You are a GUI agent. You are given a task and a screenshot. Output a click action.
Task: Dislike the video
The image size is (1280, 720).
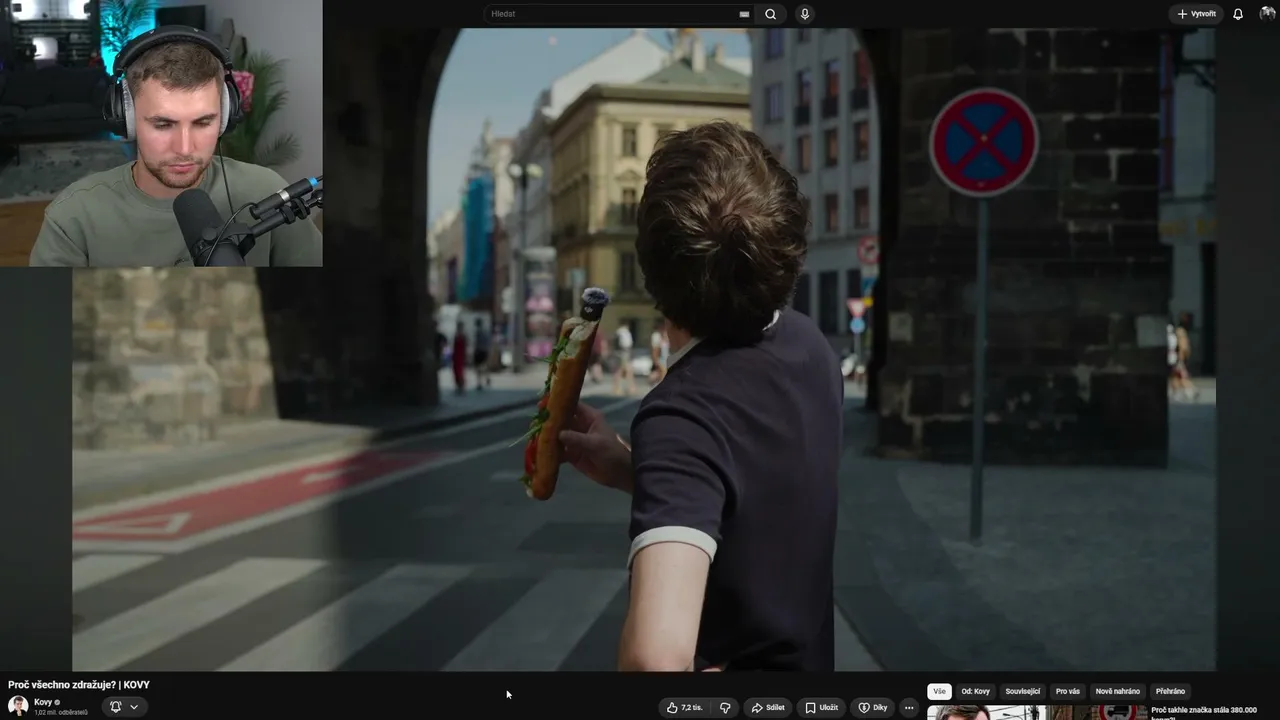[x=725, y=707]
